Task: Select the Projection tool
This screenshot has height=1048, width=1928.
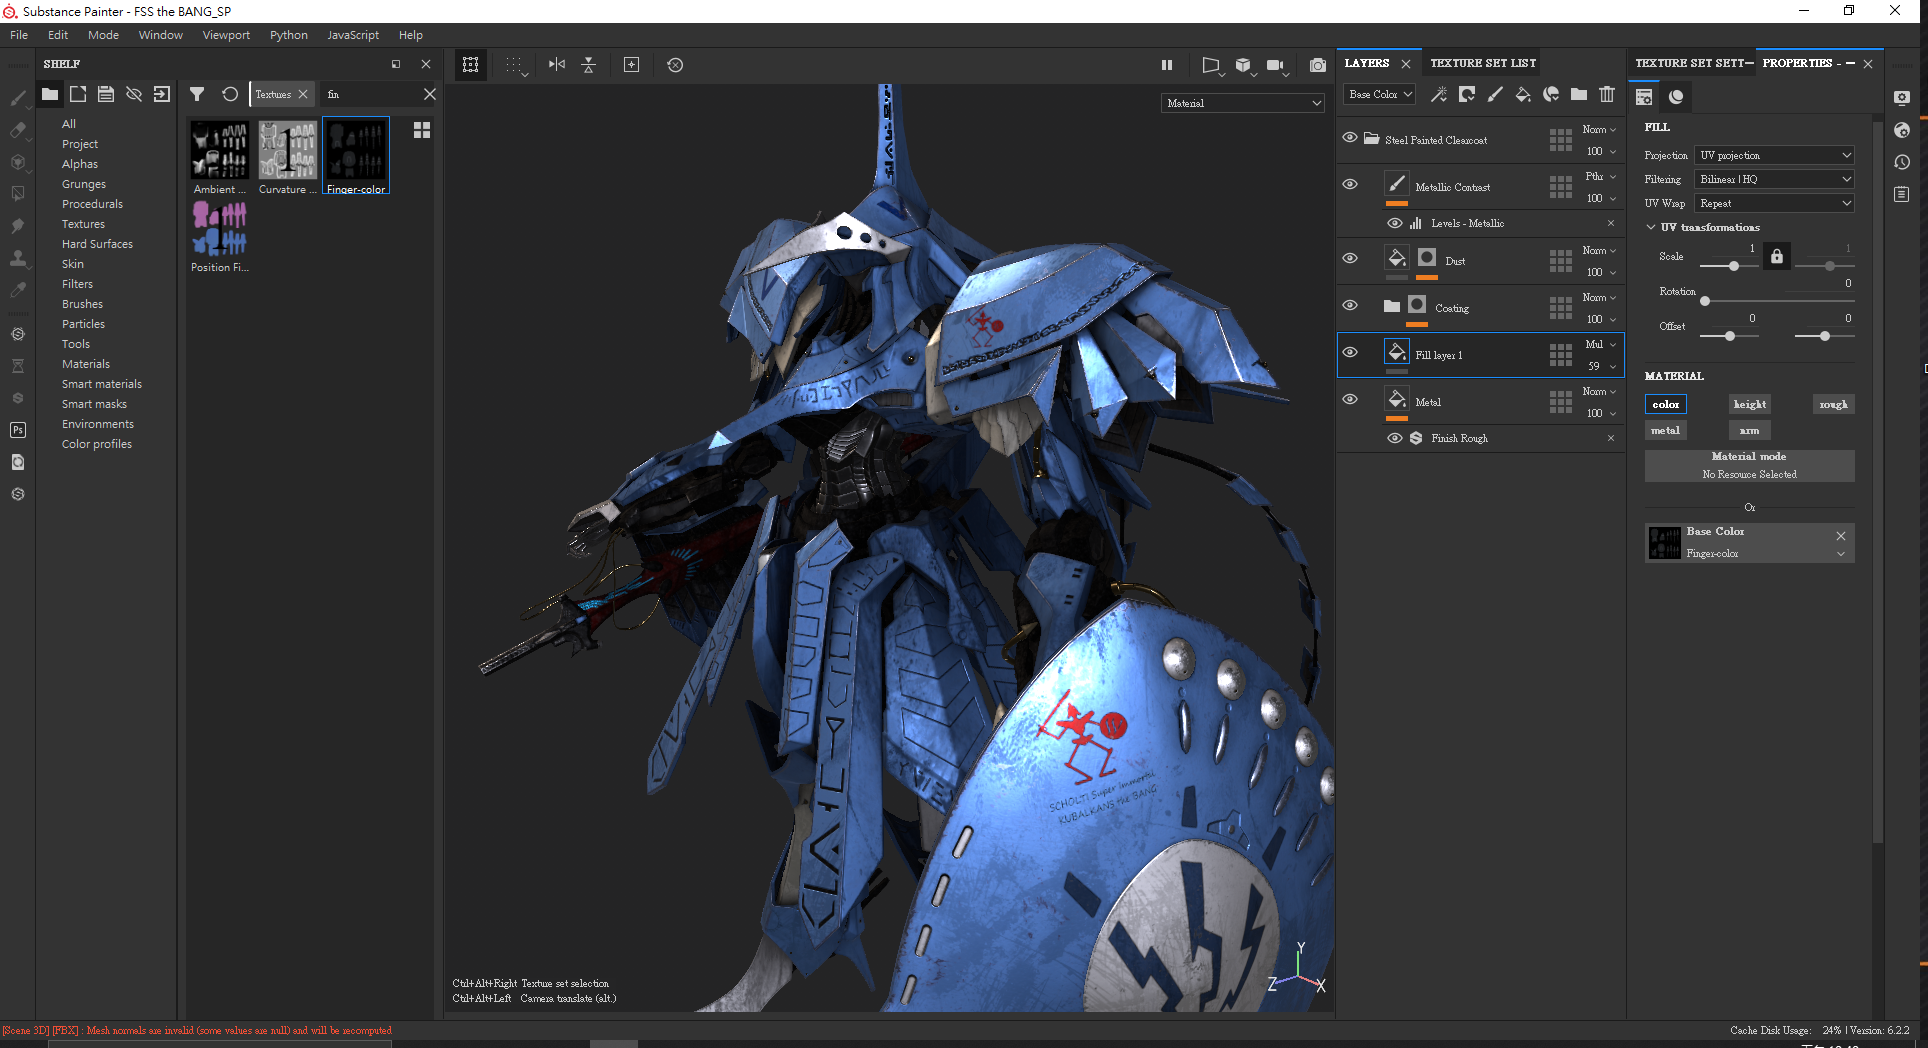Action: click(18, 162)
